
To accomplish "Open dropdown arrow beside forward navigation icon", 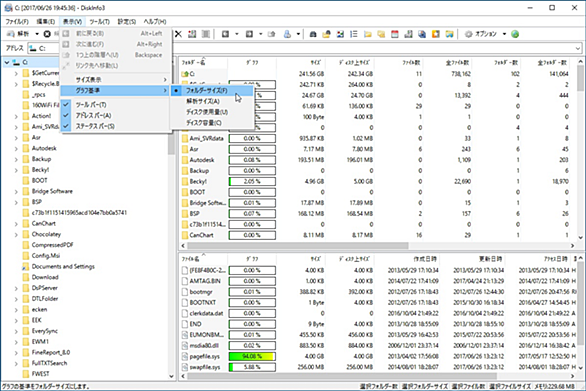I will click(x=260, y=34).
